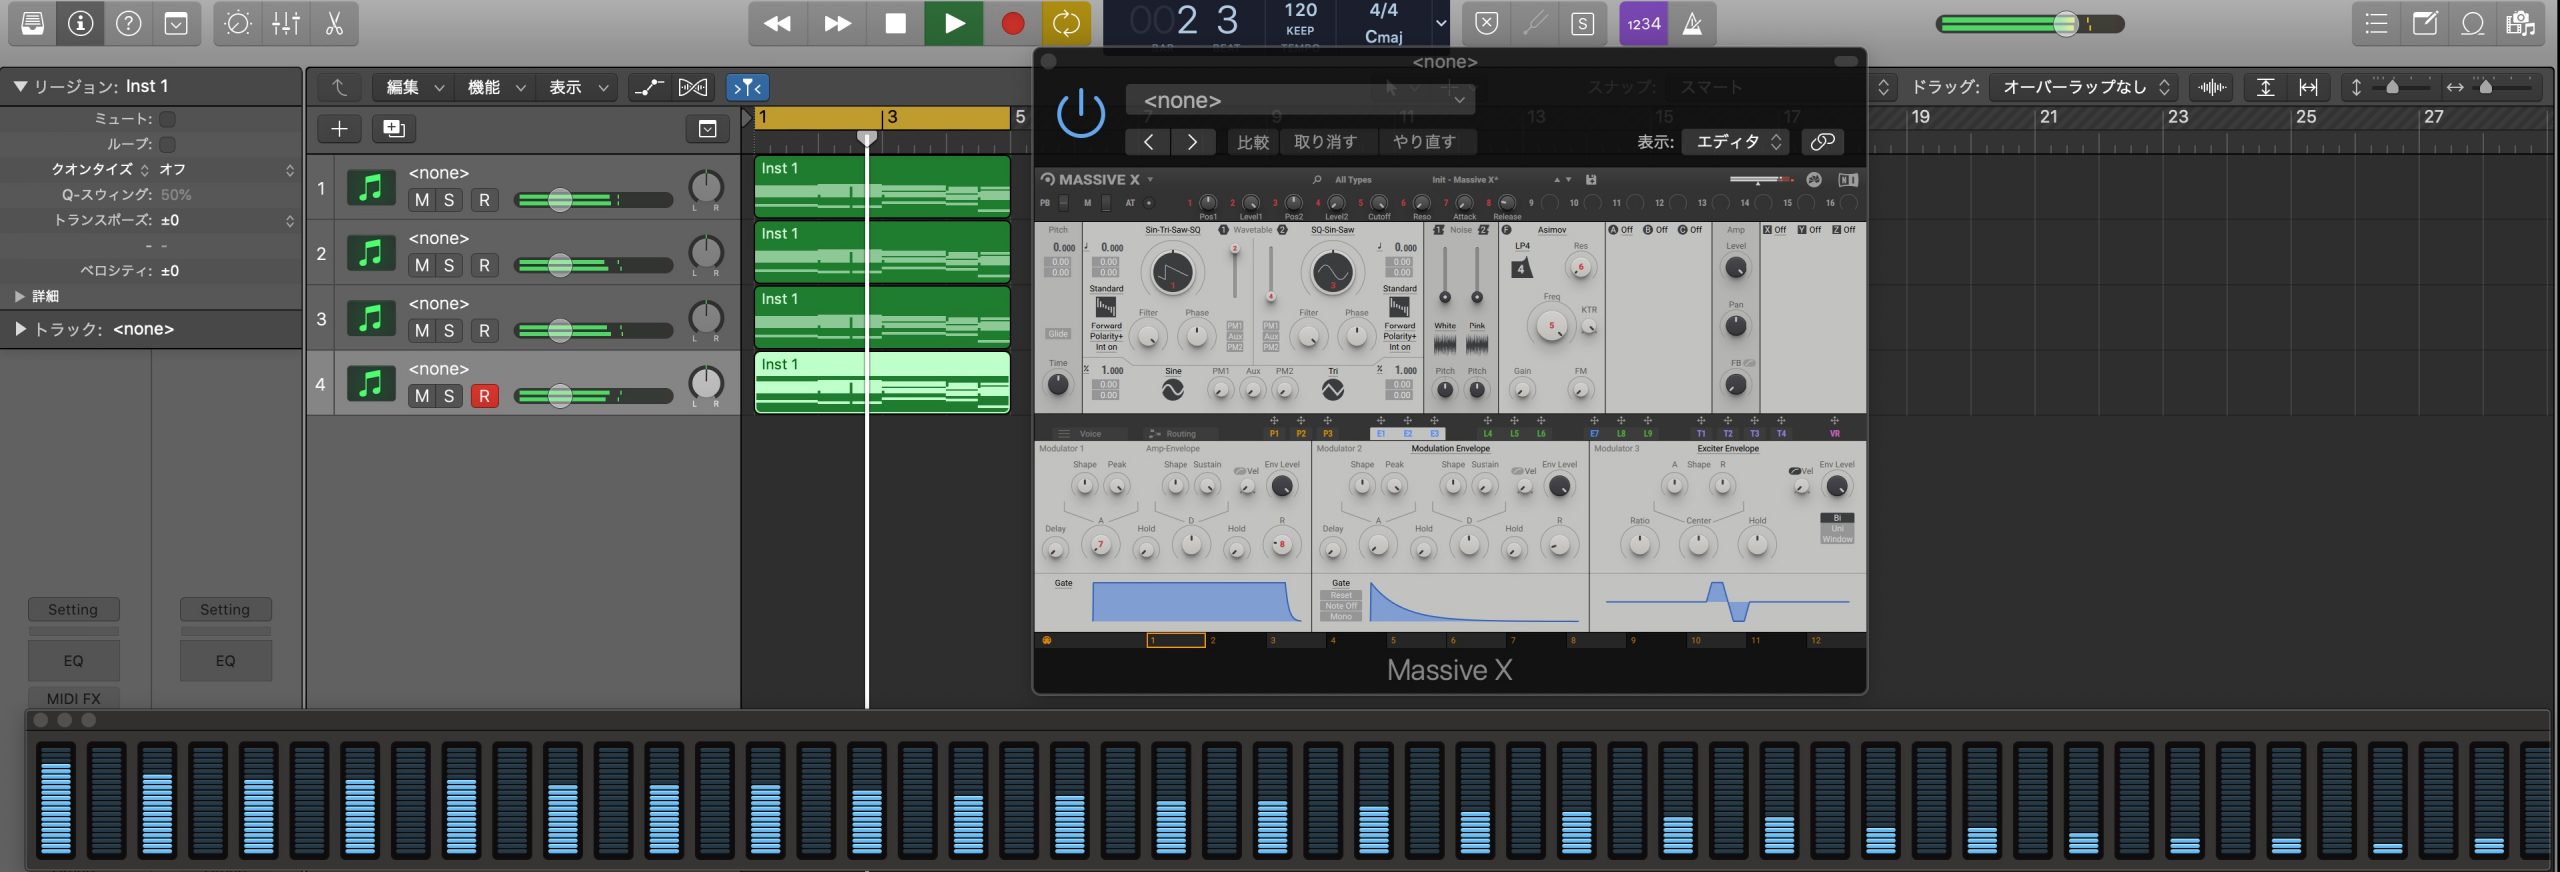Open the 表示 (View) menu

[577, 87]
